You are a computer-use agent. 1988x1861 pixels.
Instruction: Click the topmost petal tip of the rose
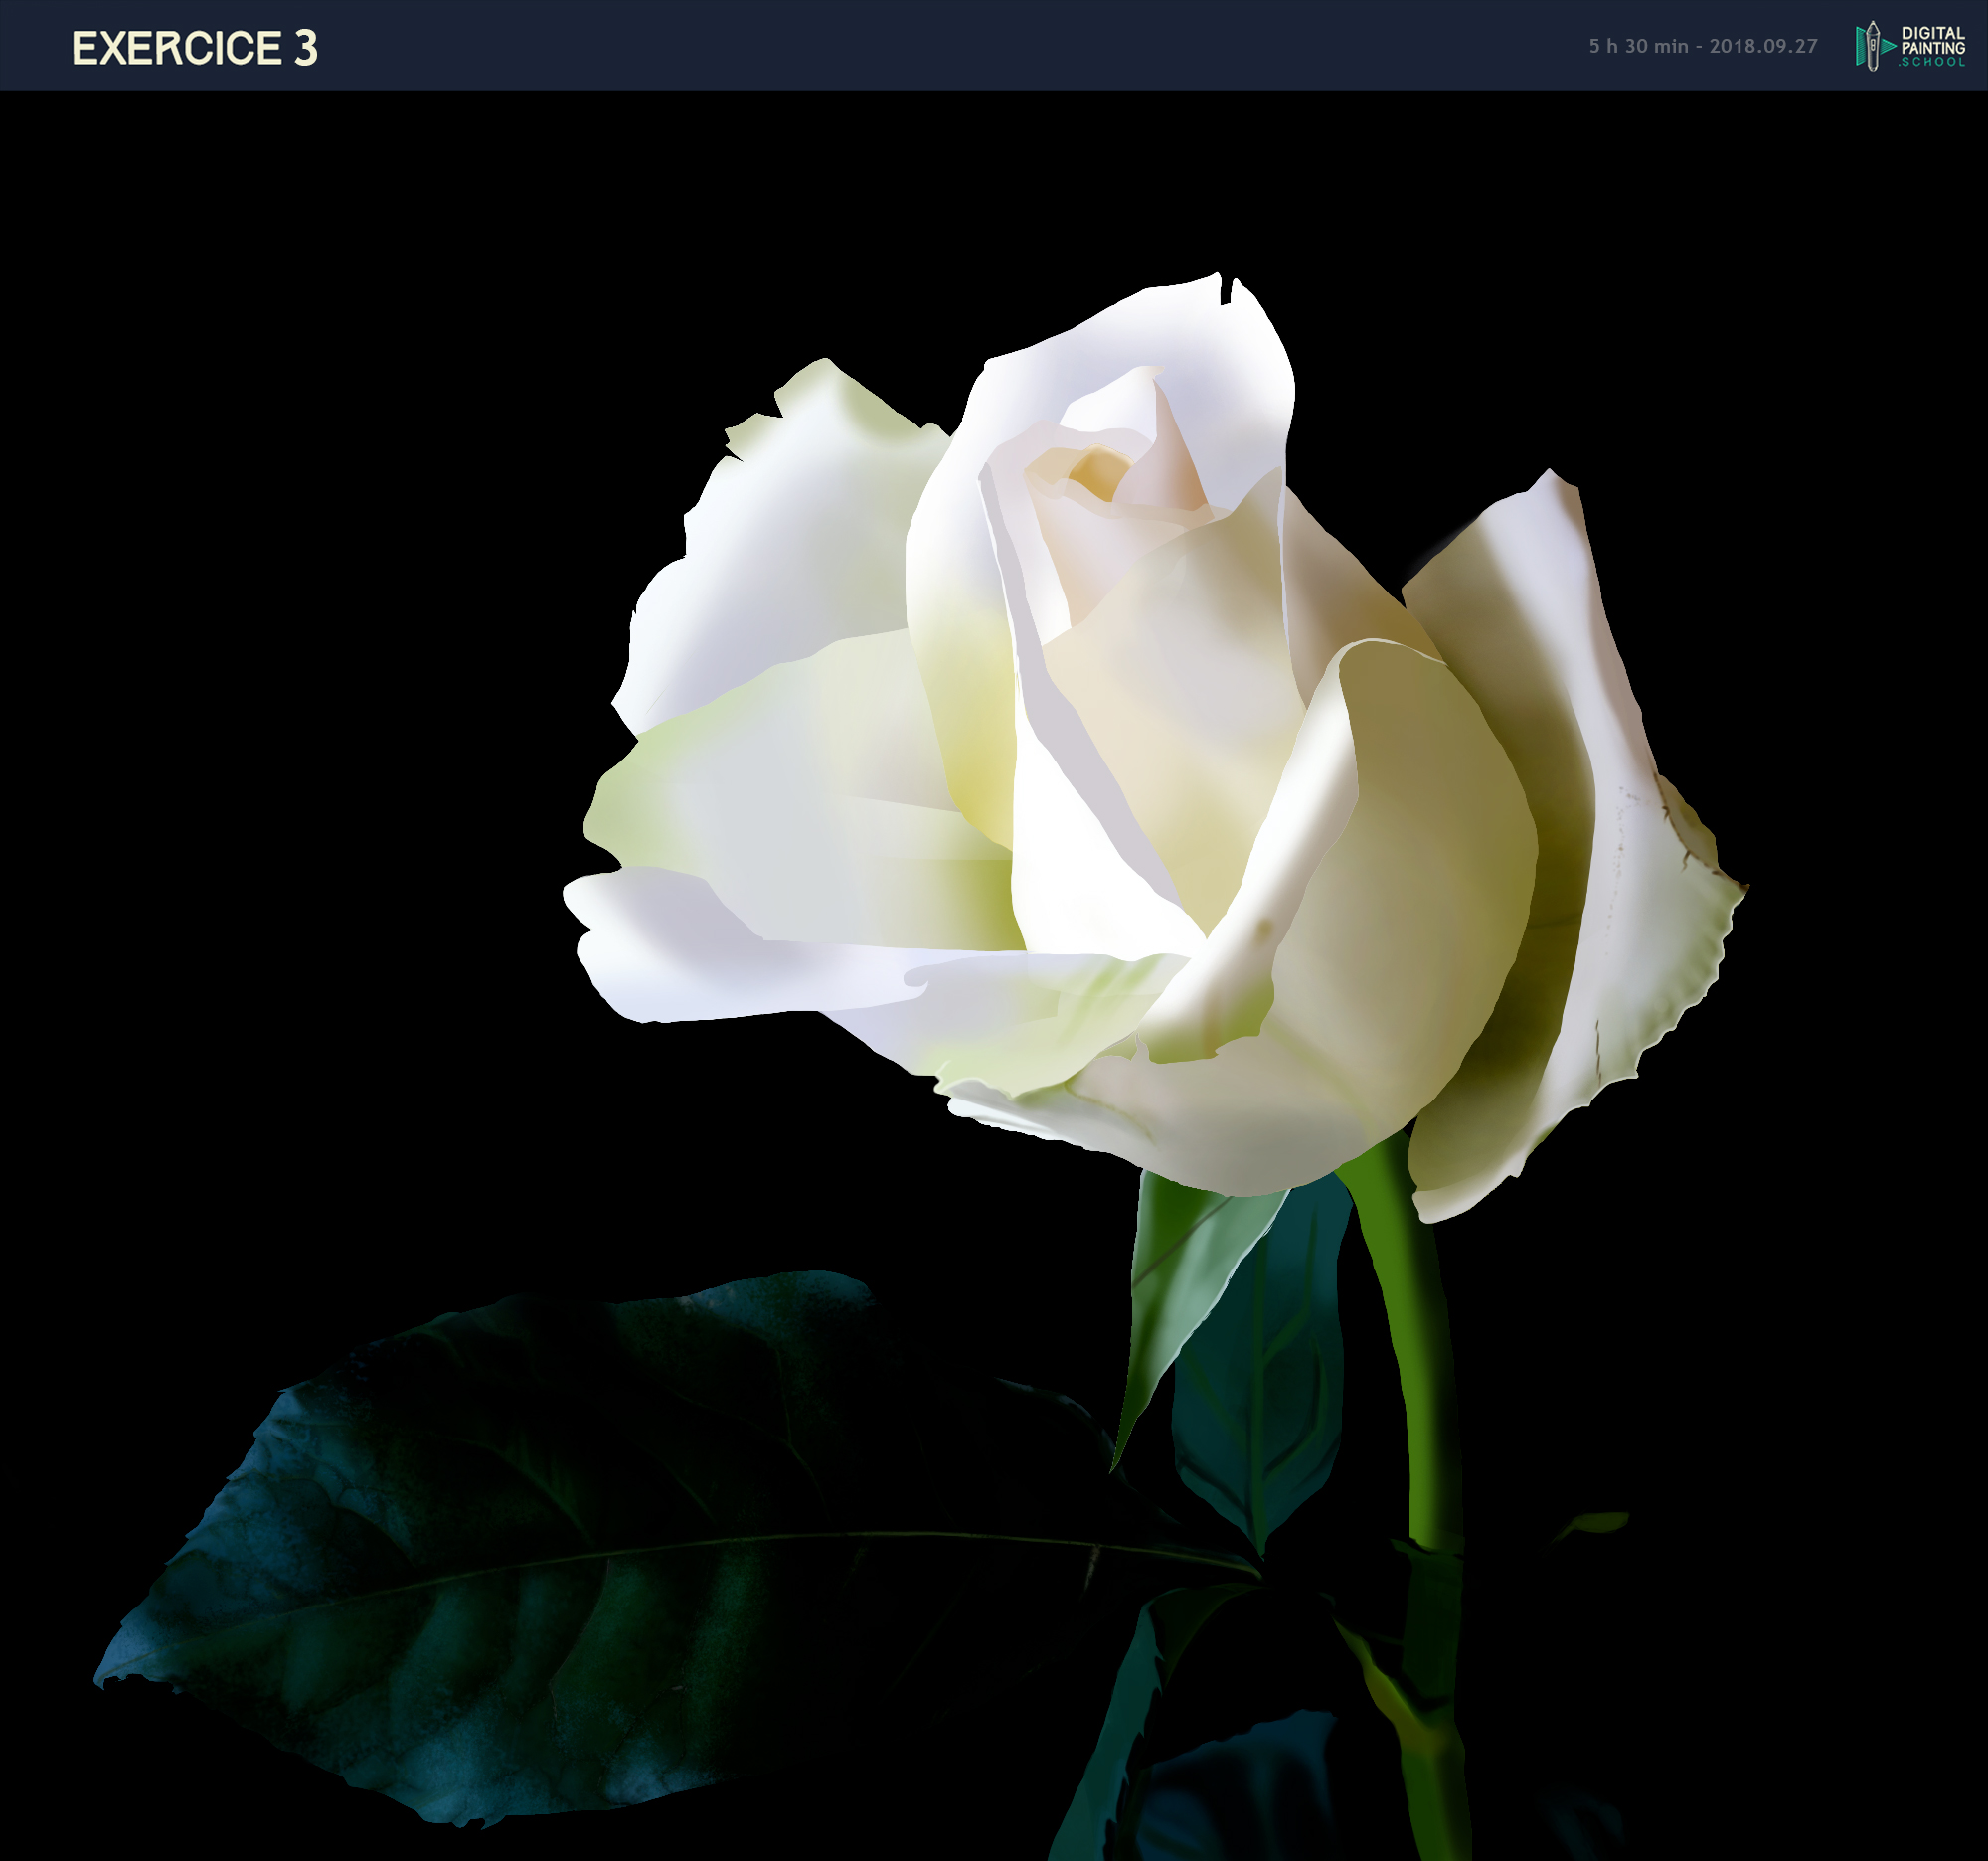pos(1218,284)
